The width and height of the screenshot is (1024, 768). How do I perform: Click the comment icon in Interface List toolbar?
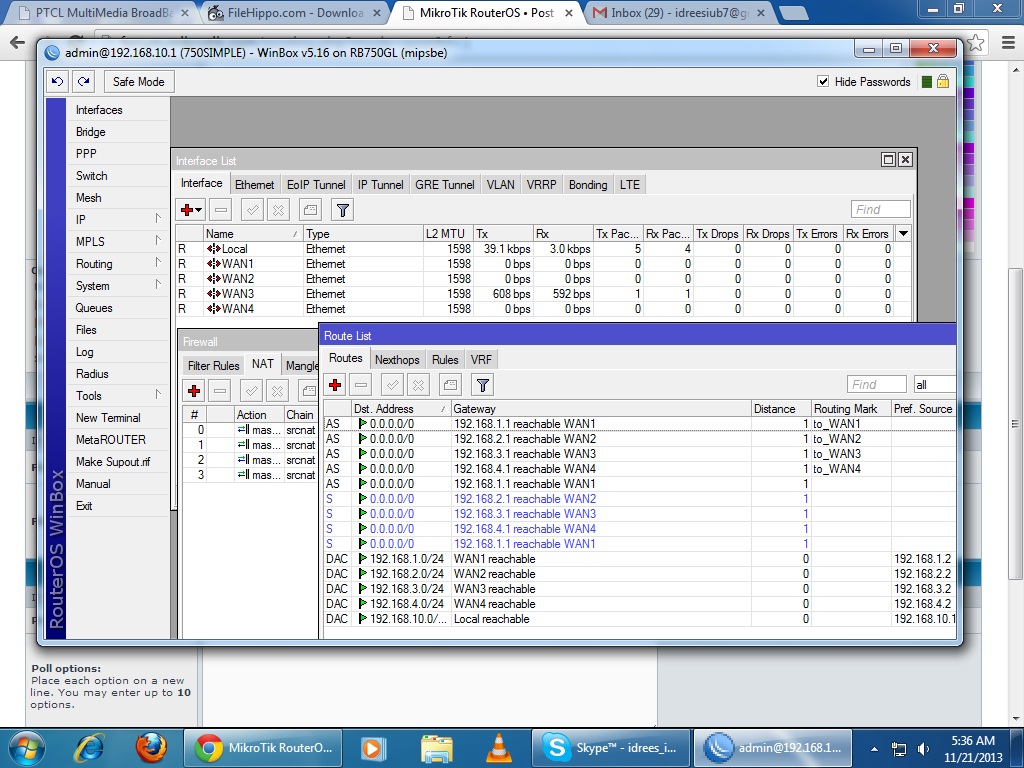[310, 210]
